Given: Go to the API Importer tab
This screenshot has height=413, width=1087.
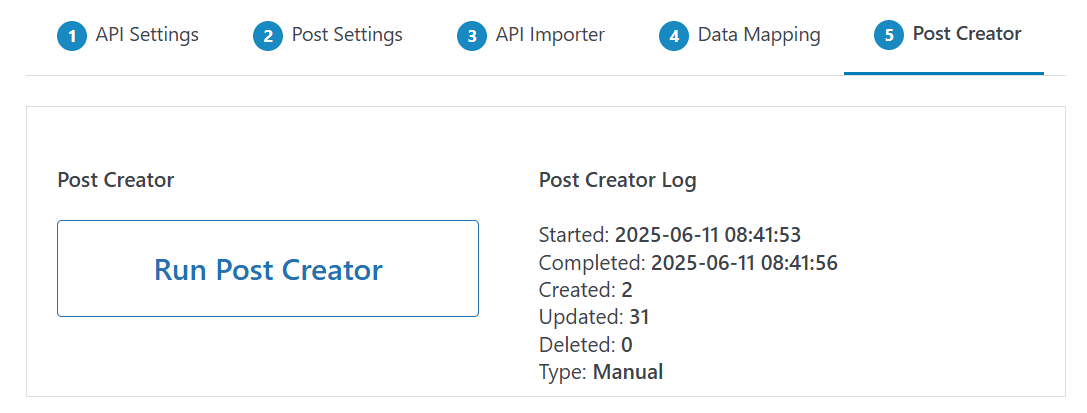Looking at the screenshot, I should point(550,35).
